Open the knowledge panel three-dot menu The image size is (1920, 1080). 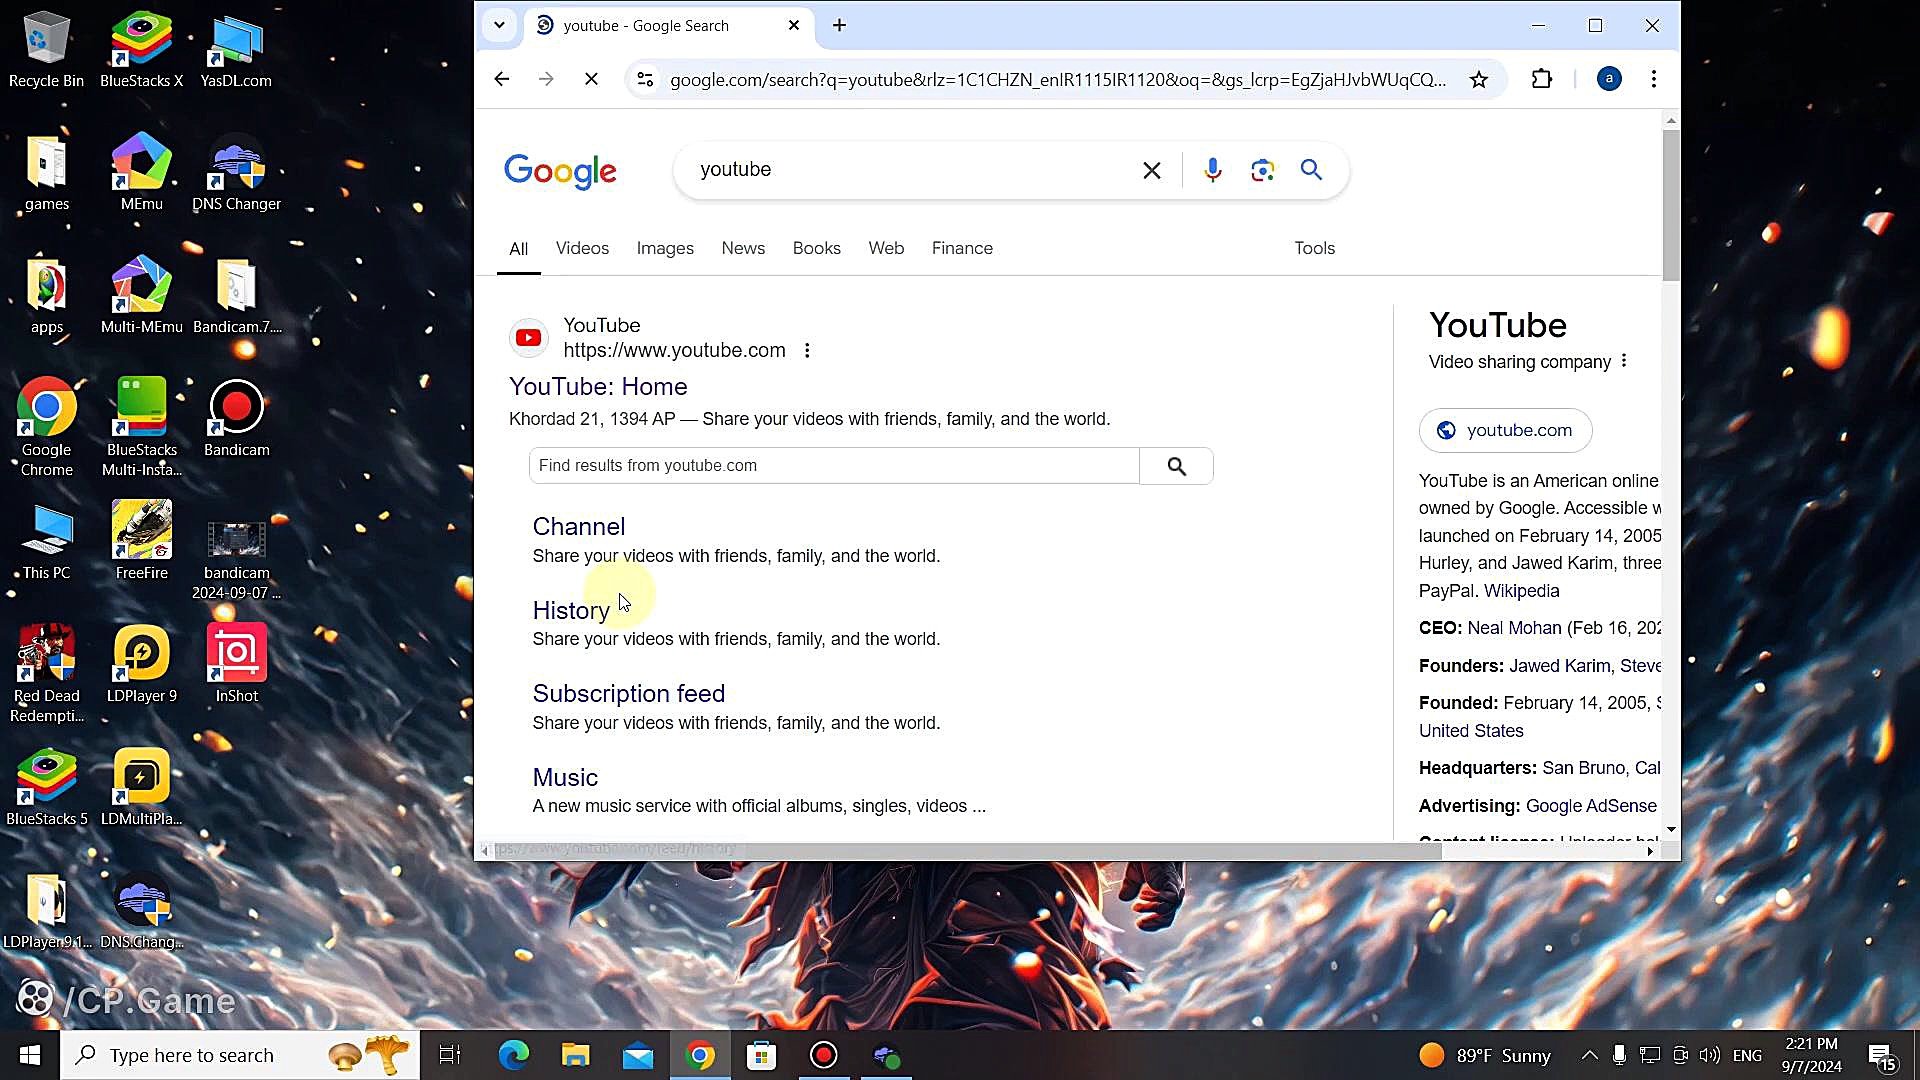click(x=1624, y=361)
